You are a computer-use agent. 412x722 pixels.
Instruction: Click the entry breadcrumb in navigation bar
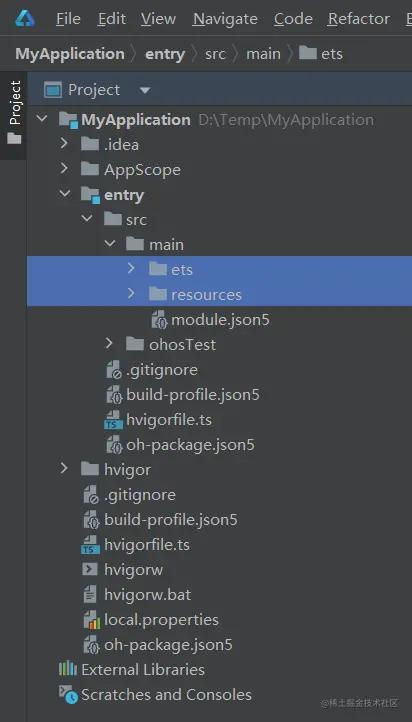165,54
